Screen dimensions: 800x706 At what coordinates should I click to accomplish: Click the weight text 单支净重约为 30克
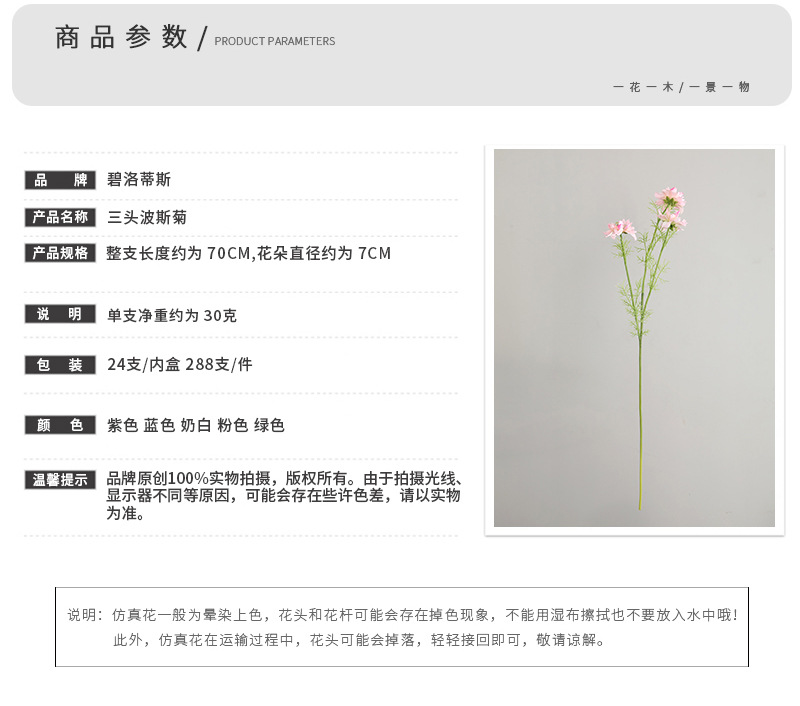[172, 315]
